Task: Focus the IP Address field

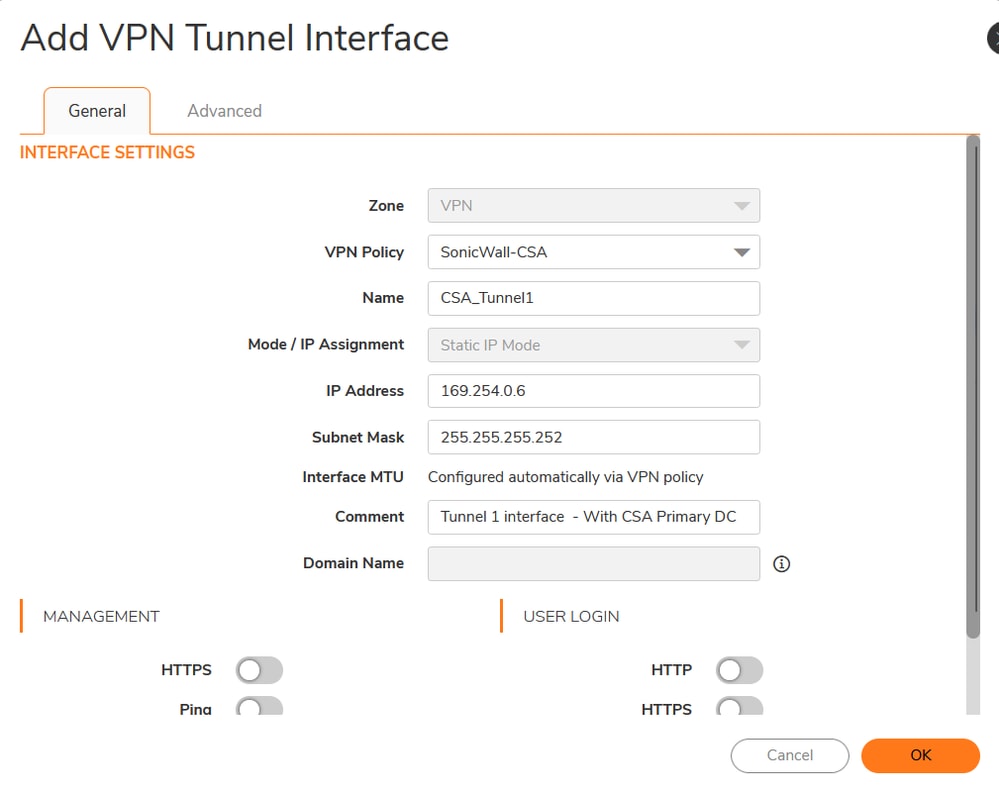Action: (593, 391)
